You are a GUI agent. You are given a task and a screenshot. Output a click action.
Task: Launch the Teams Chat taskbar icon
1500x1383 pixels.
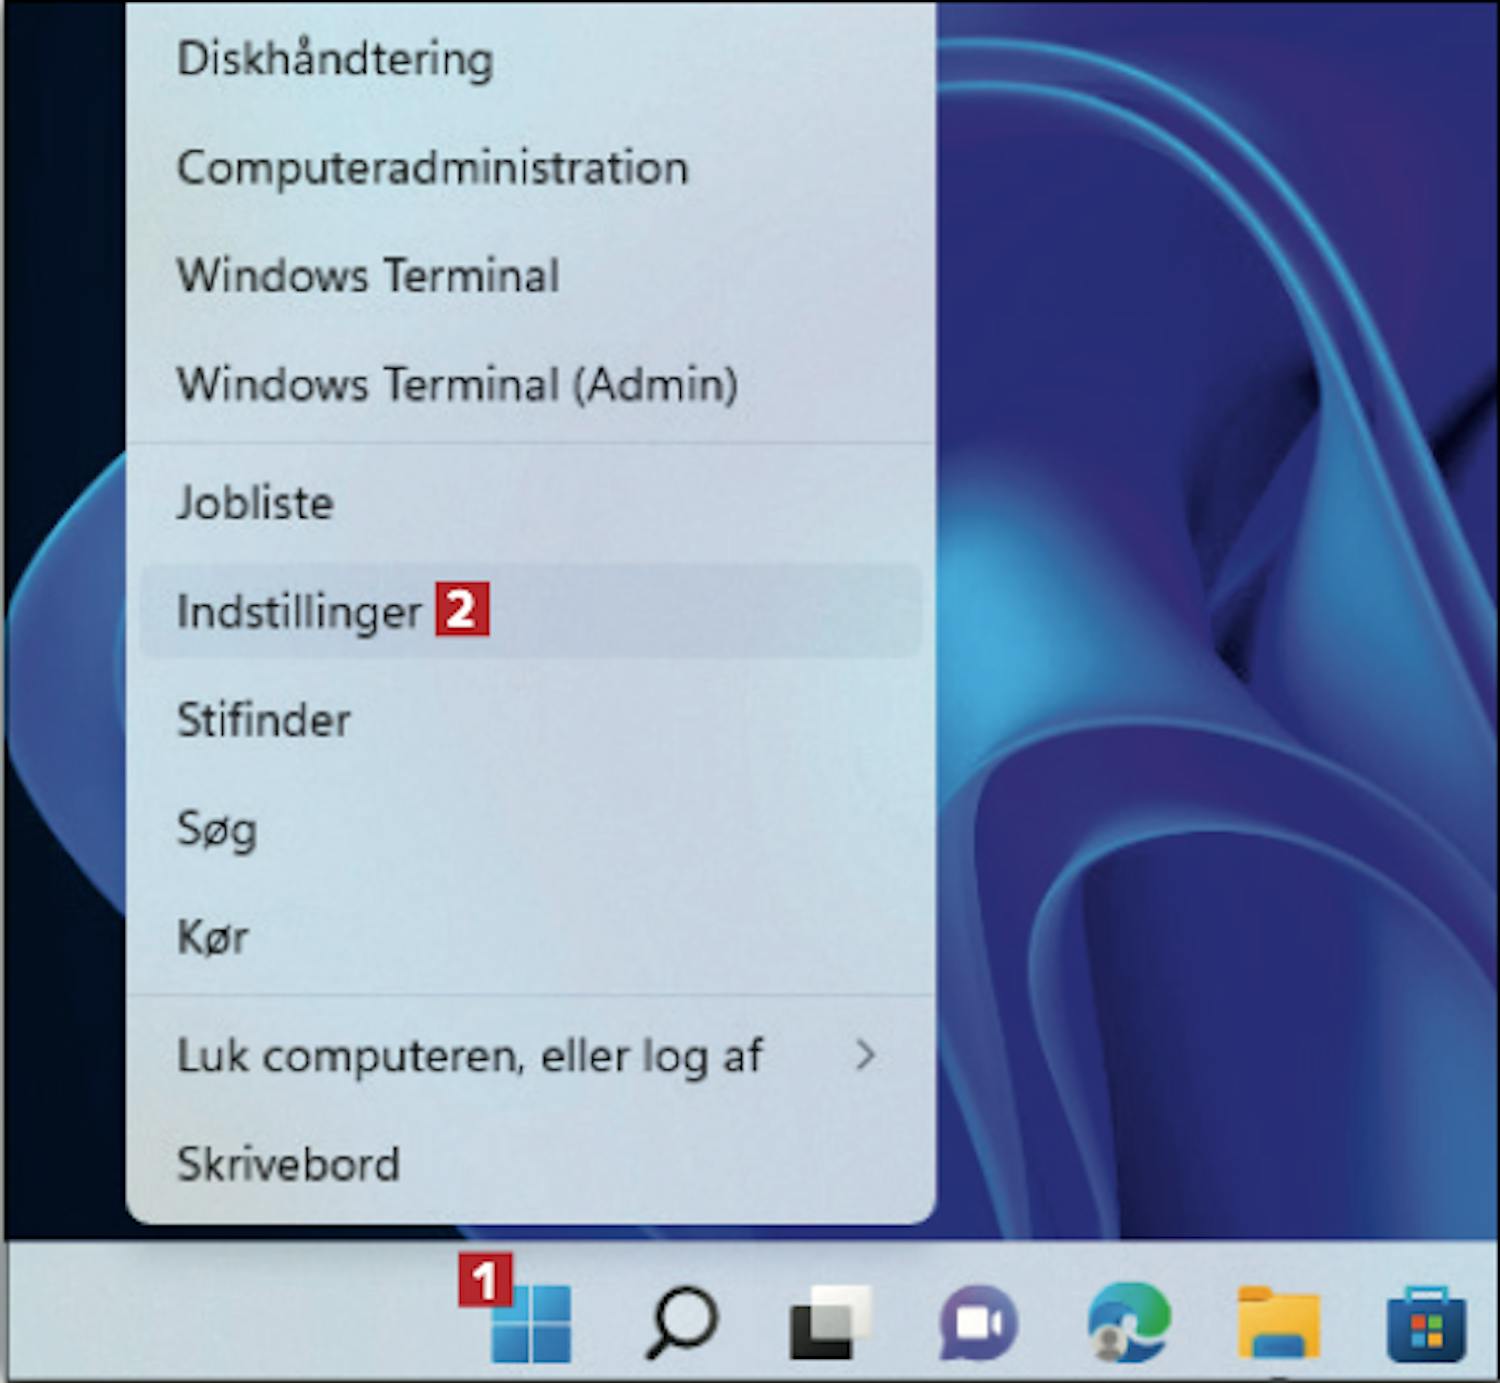[978, 1324]
